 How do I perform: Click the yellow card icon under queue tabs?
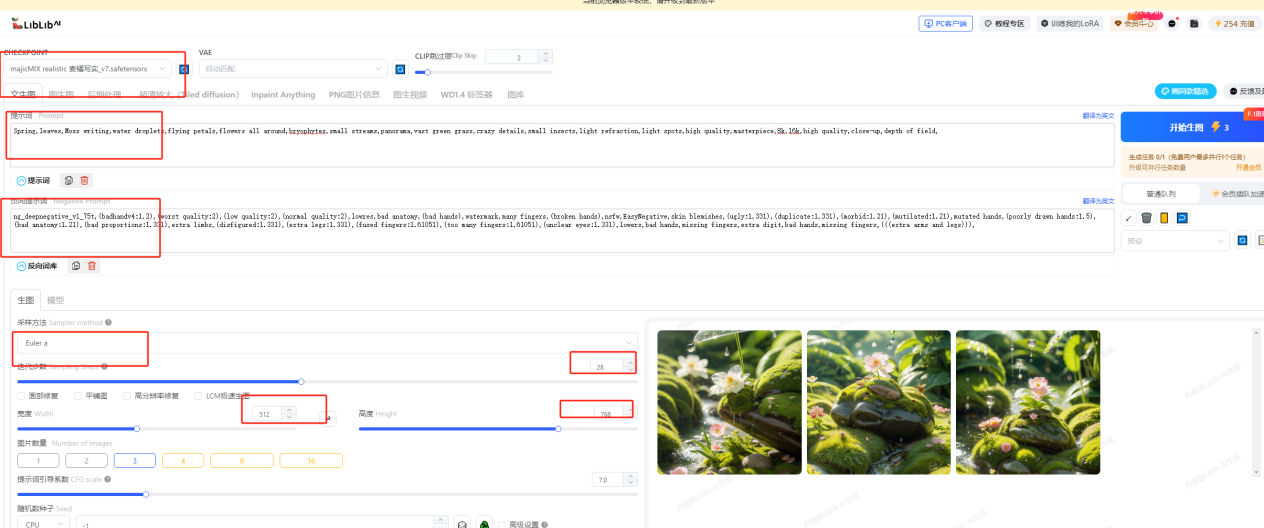click(x=1164, y=217)
